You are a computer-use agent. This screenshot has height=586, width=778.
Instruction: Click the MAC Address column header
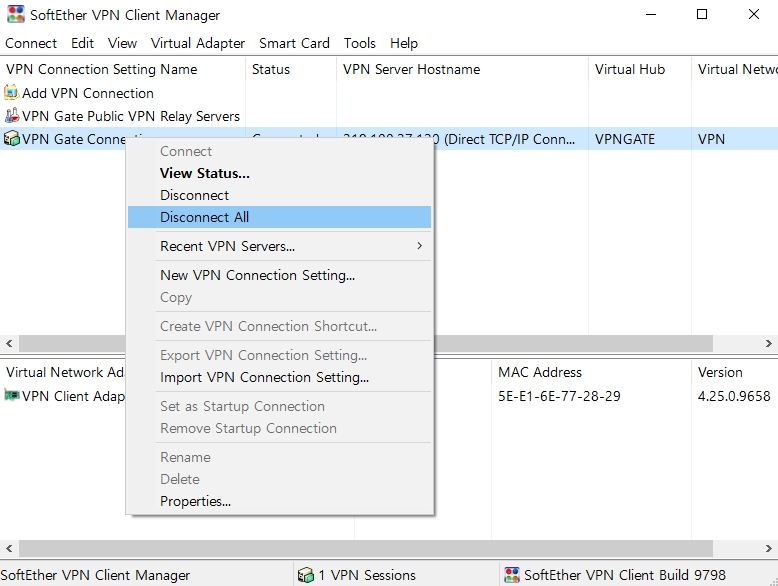click(591, 372)
